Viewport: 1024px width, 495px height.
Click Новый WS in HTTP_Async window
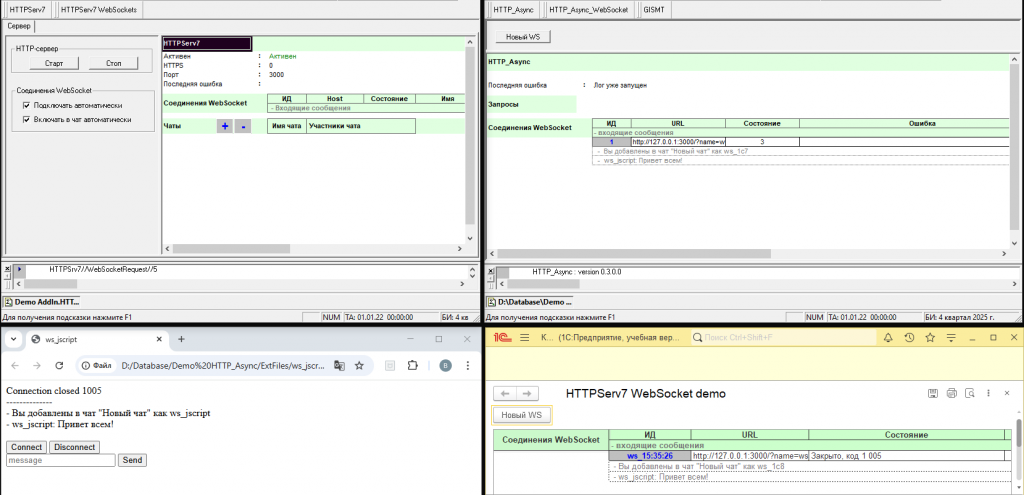523,37
